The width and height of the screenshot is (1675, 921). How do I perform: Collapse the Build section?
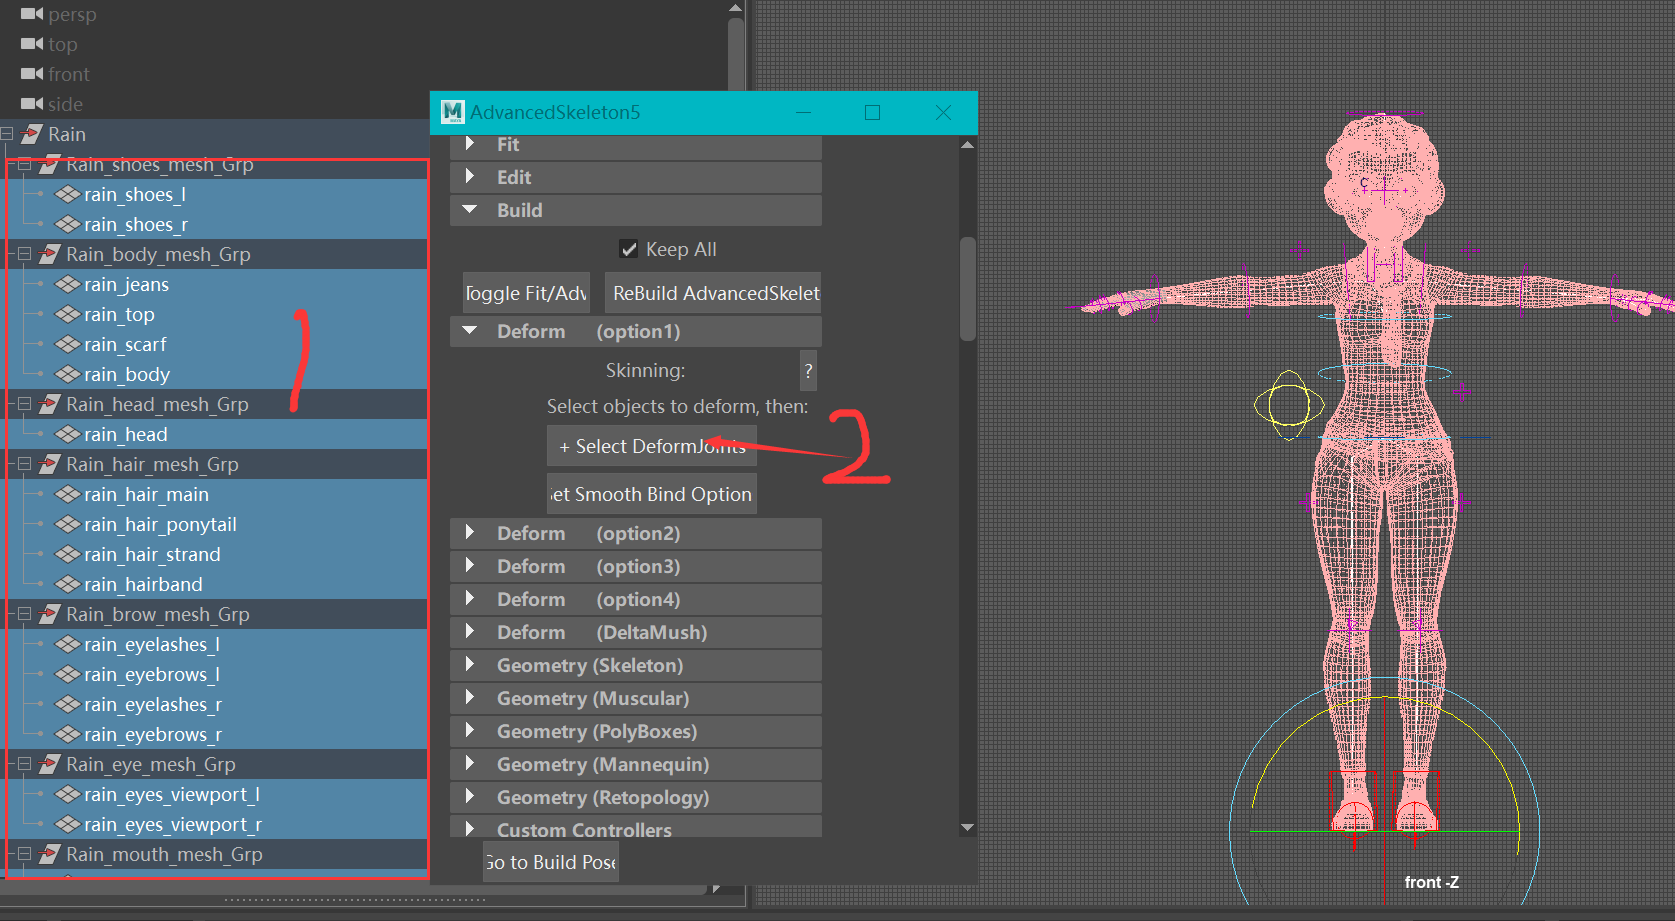(x=470, y=210)
